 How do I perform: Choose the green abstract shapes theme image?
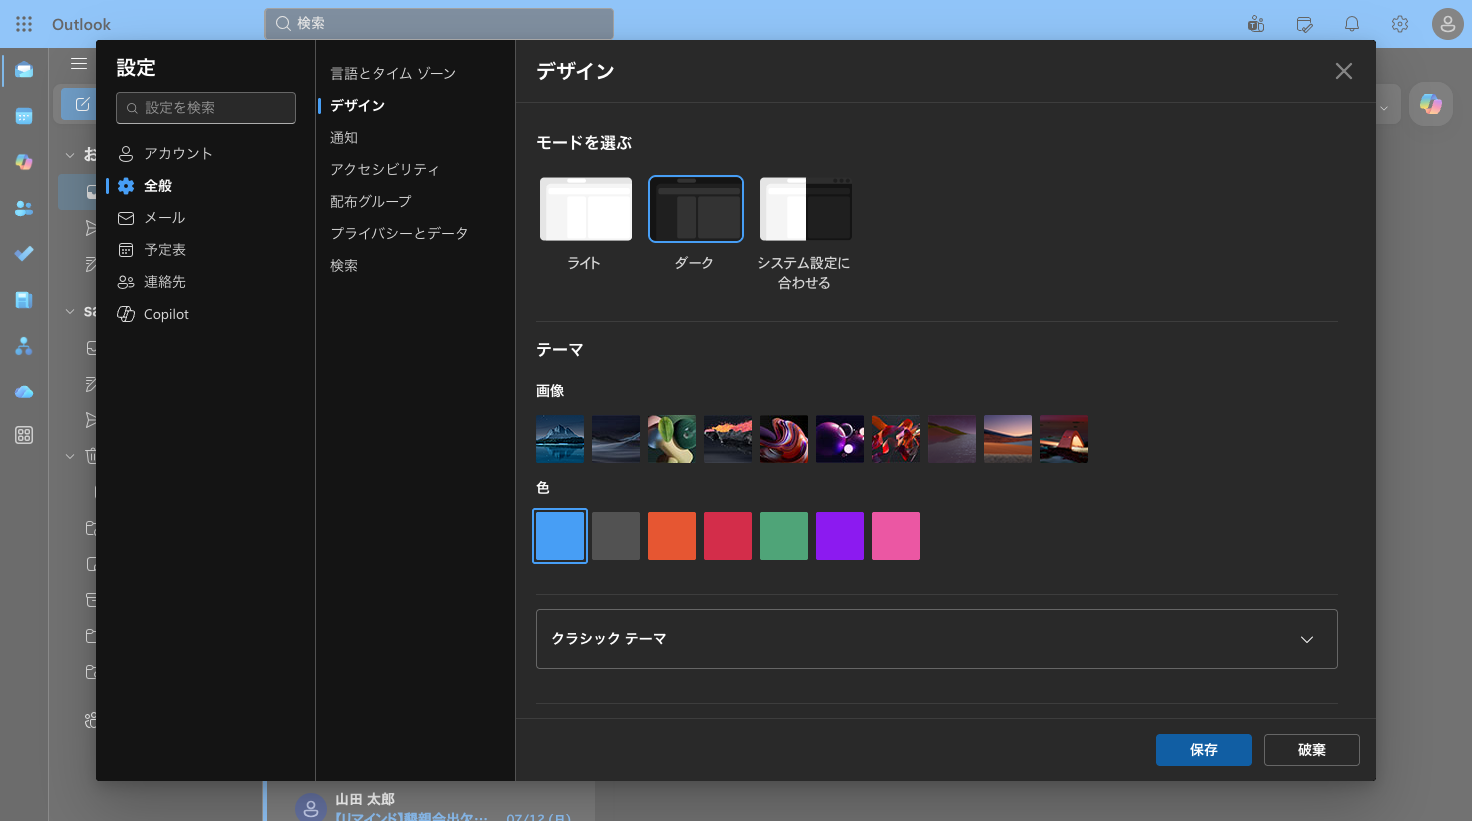(x=672, y=439)
